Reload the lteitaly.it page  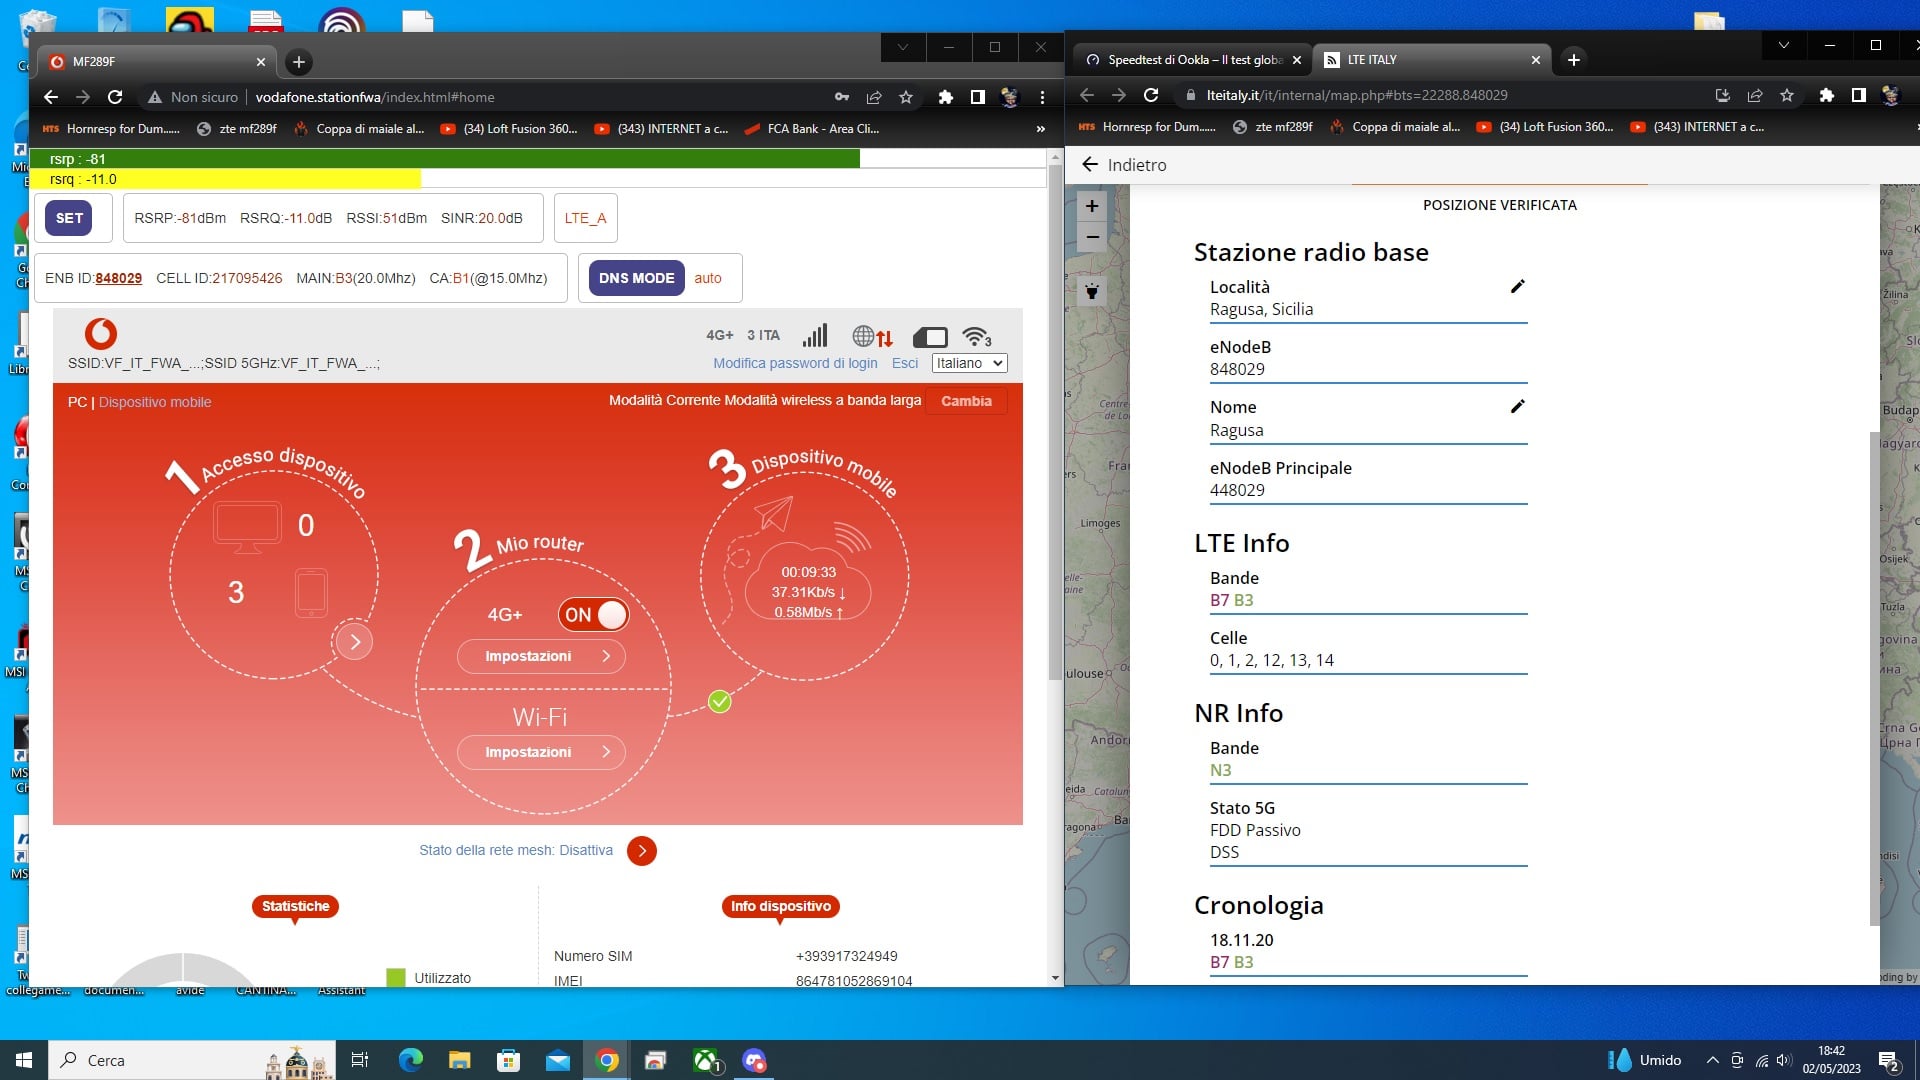coord(1151,95)
